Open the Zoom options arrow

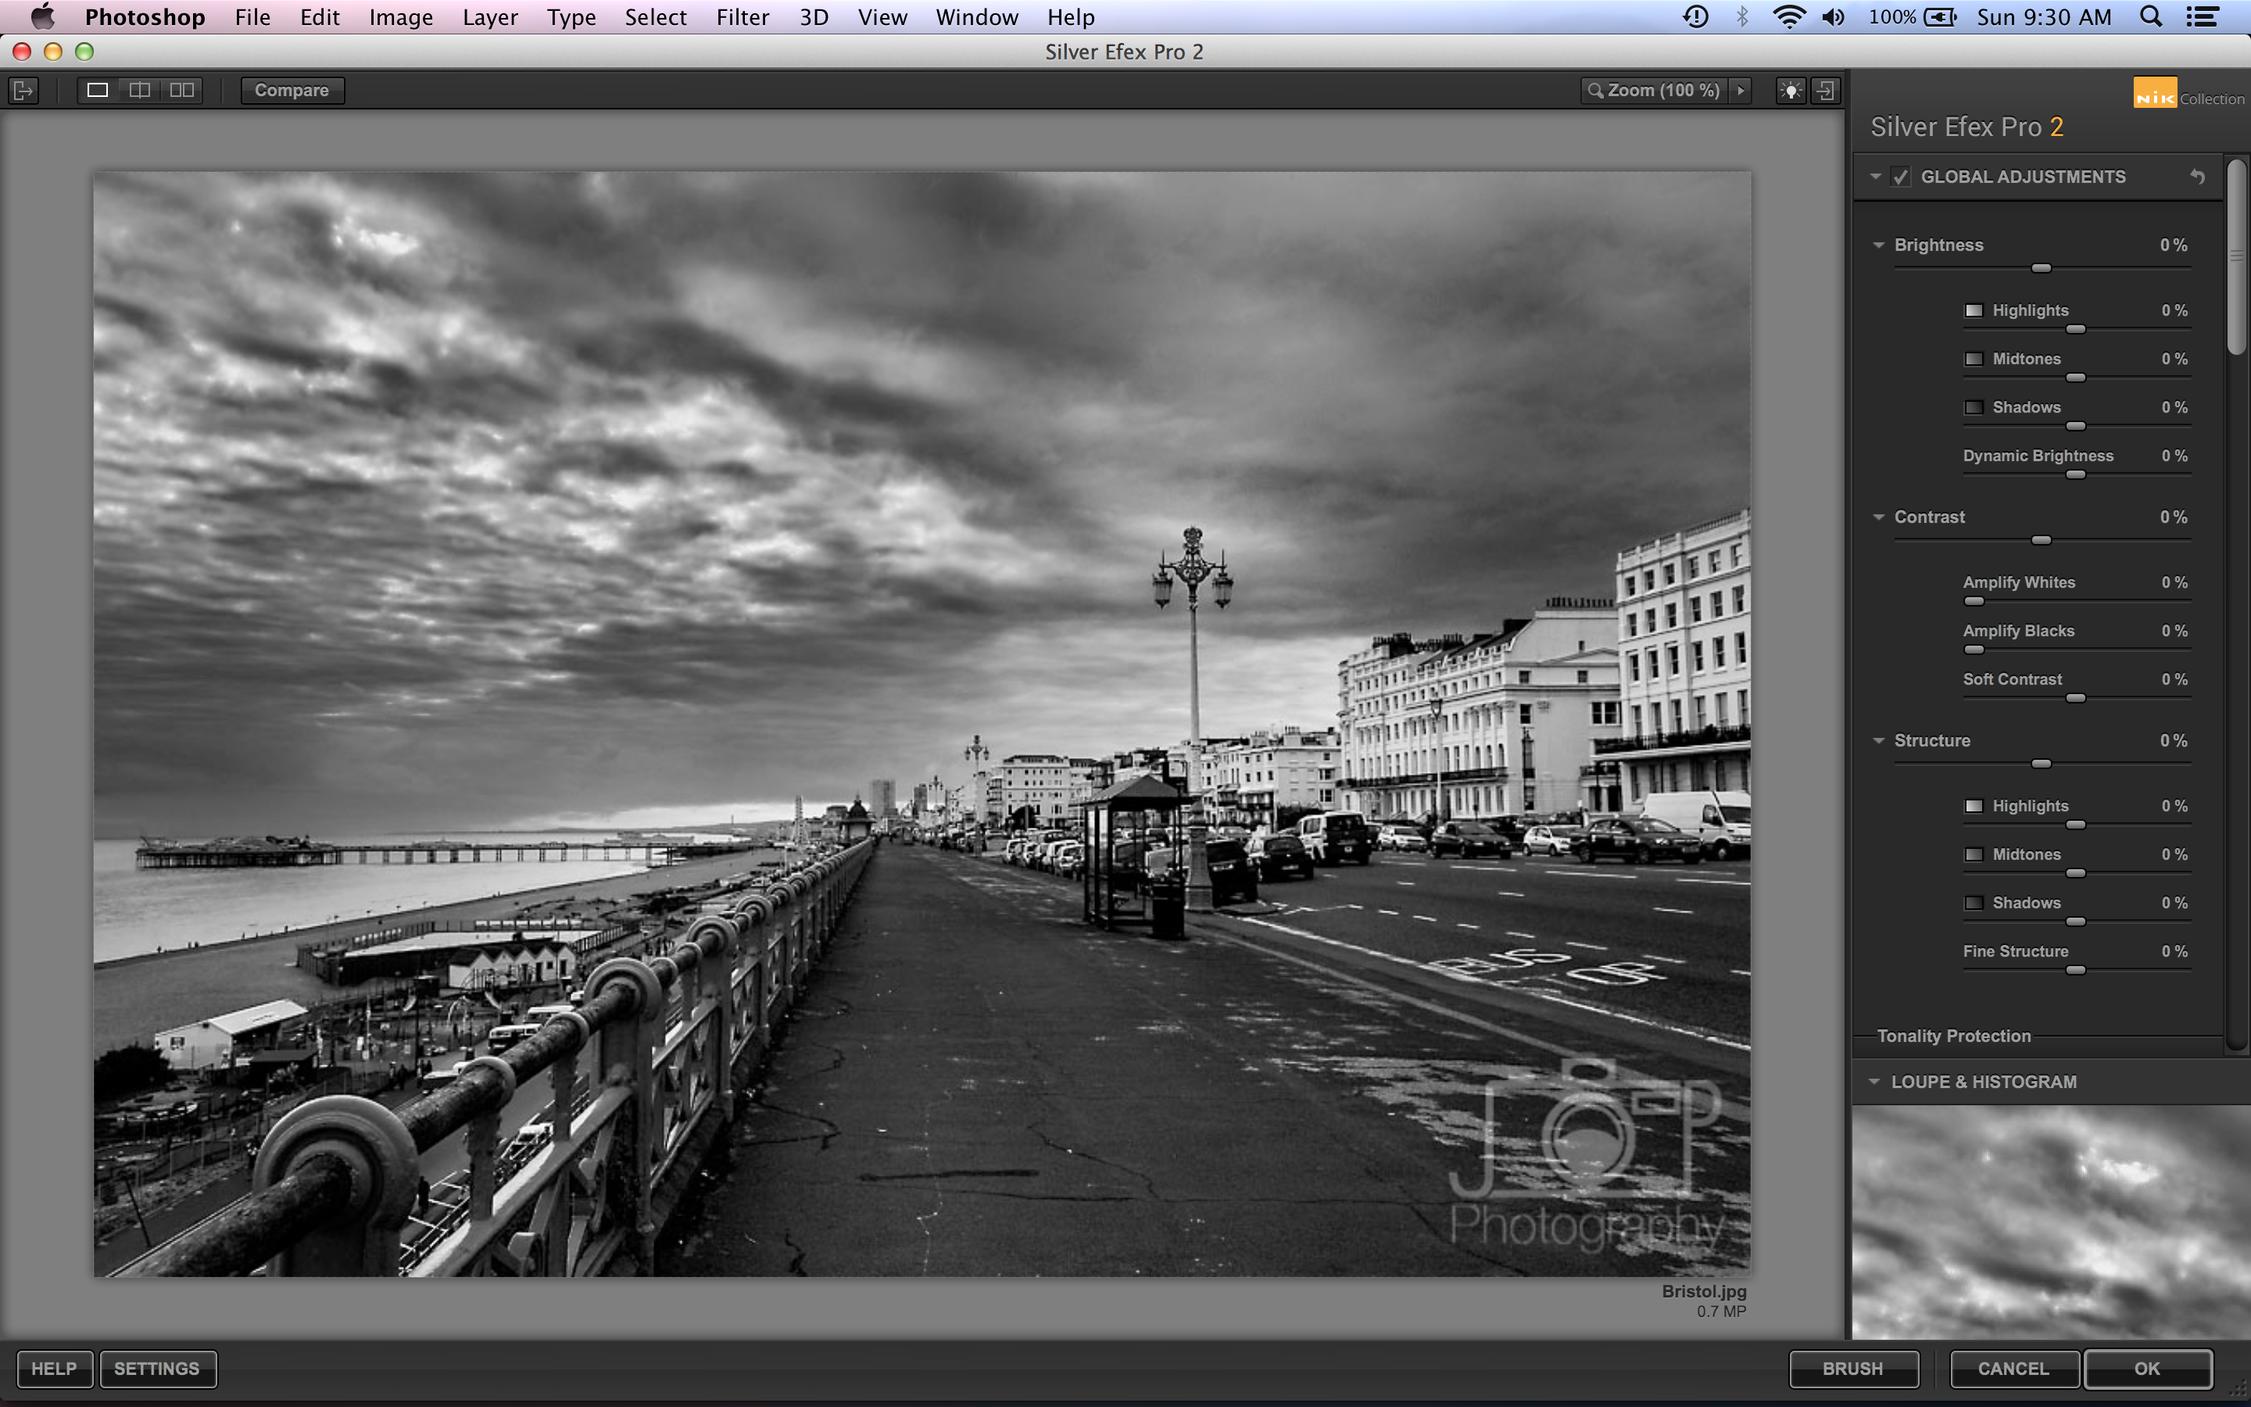1741,90
